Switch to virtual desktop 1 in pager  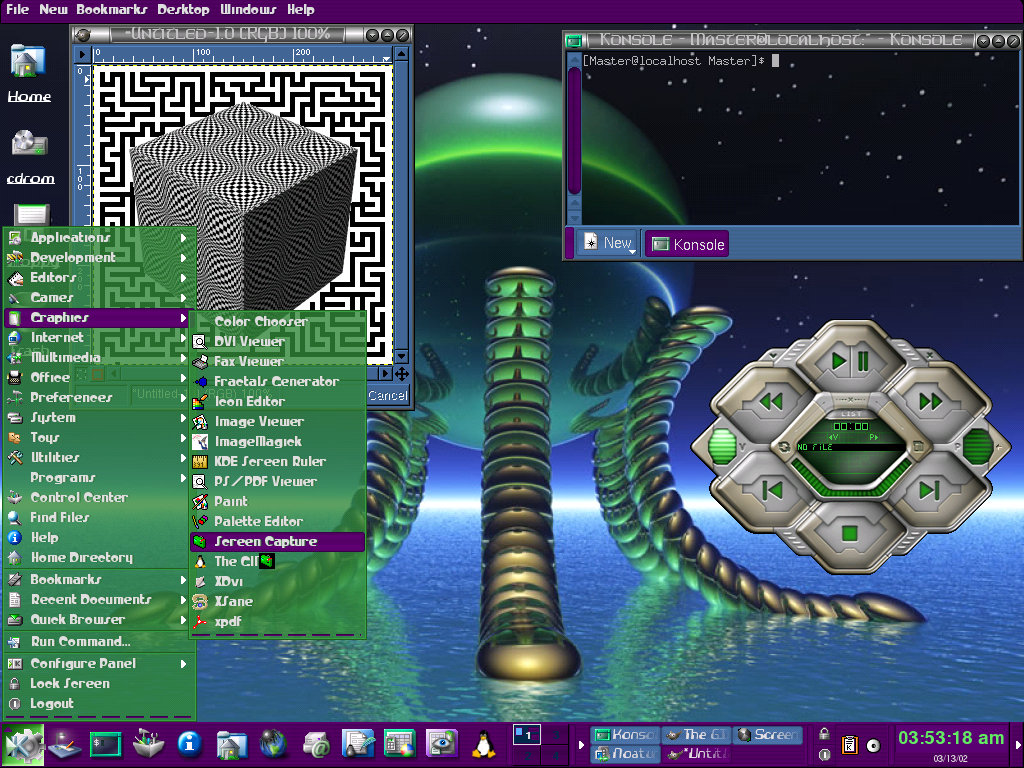[528, 735]
